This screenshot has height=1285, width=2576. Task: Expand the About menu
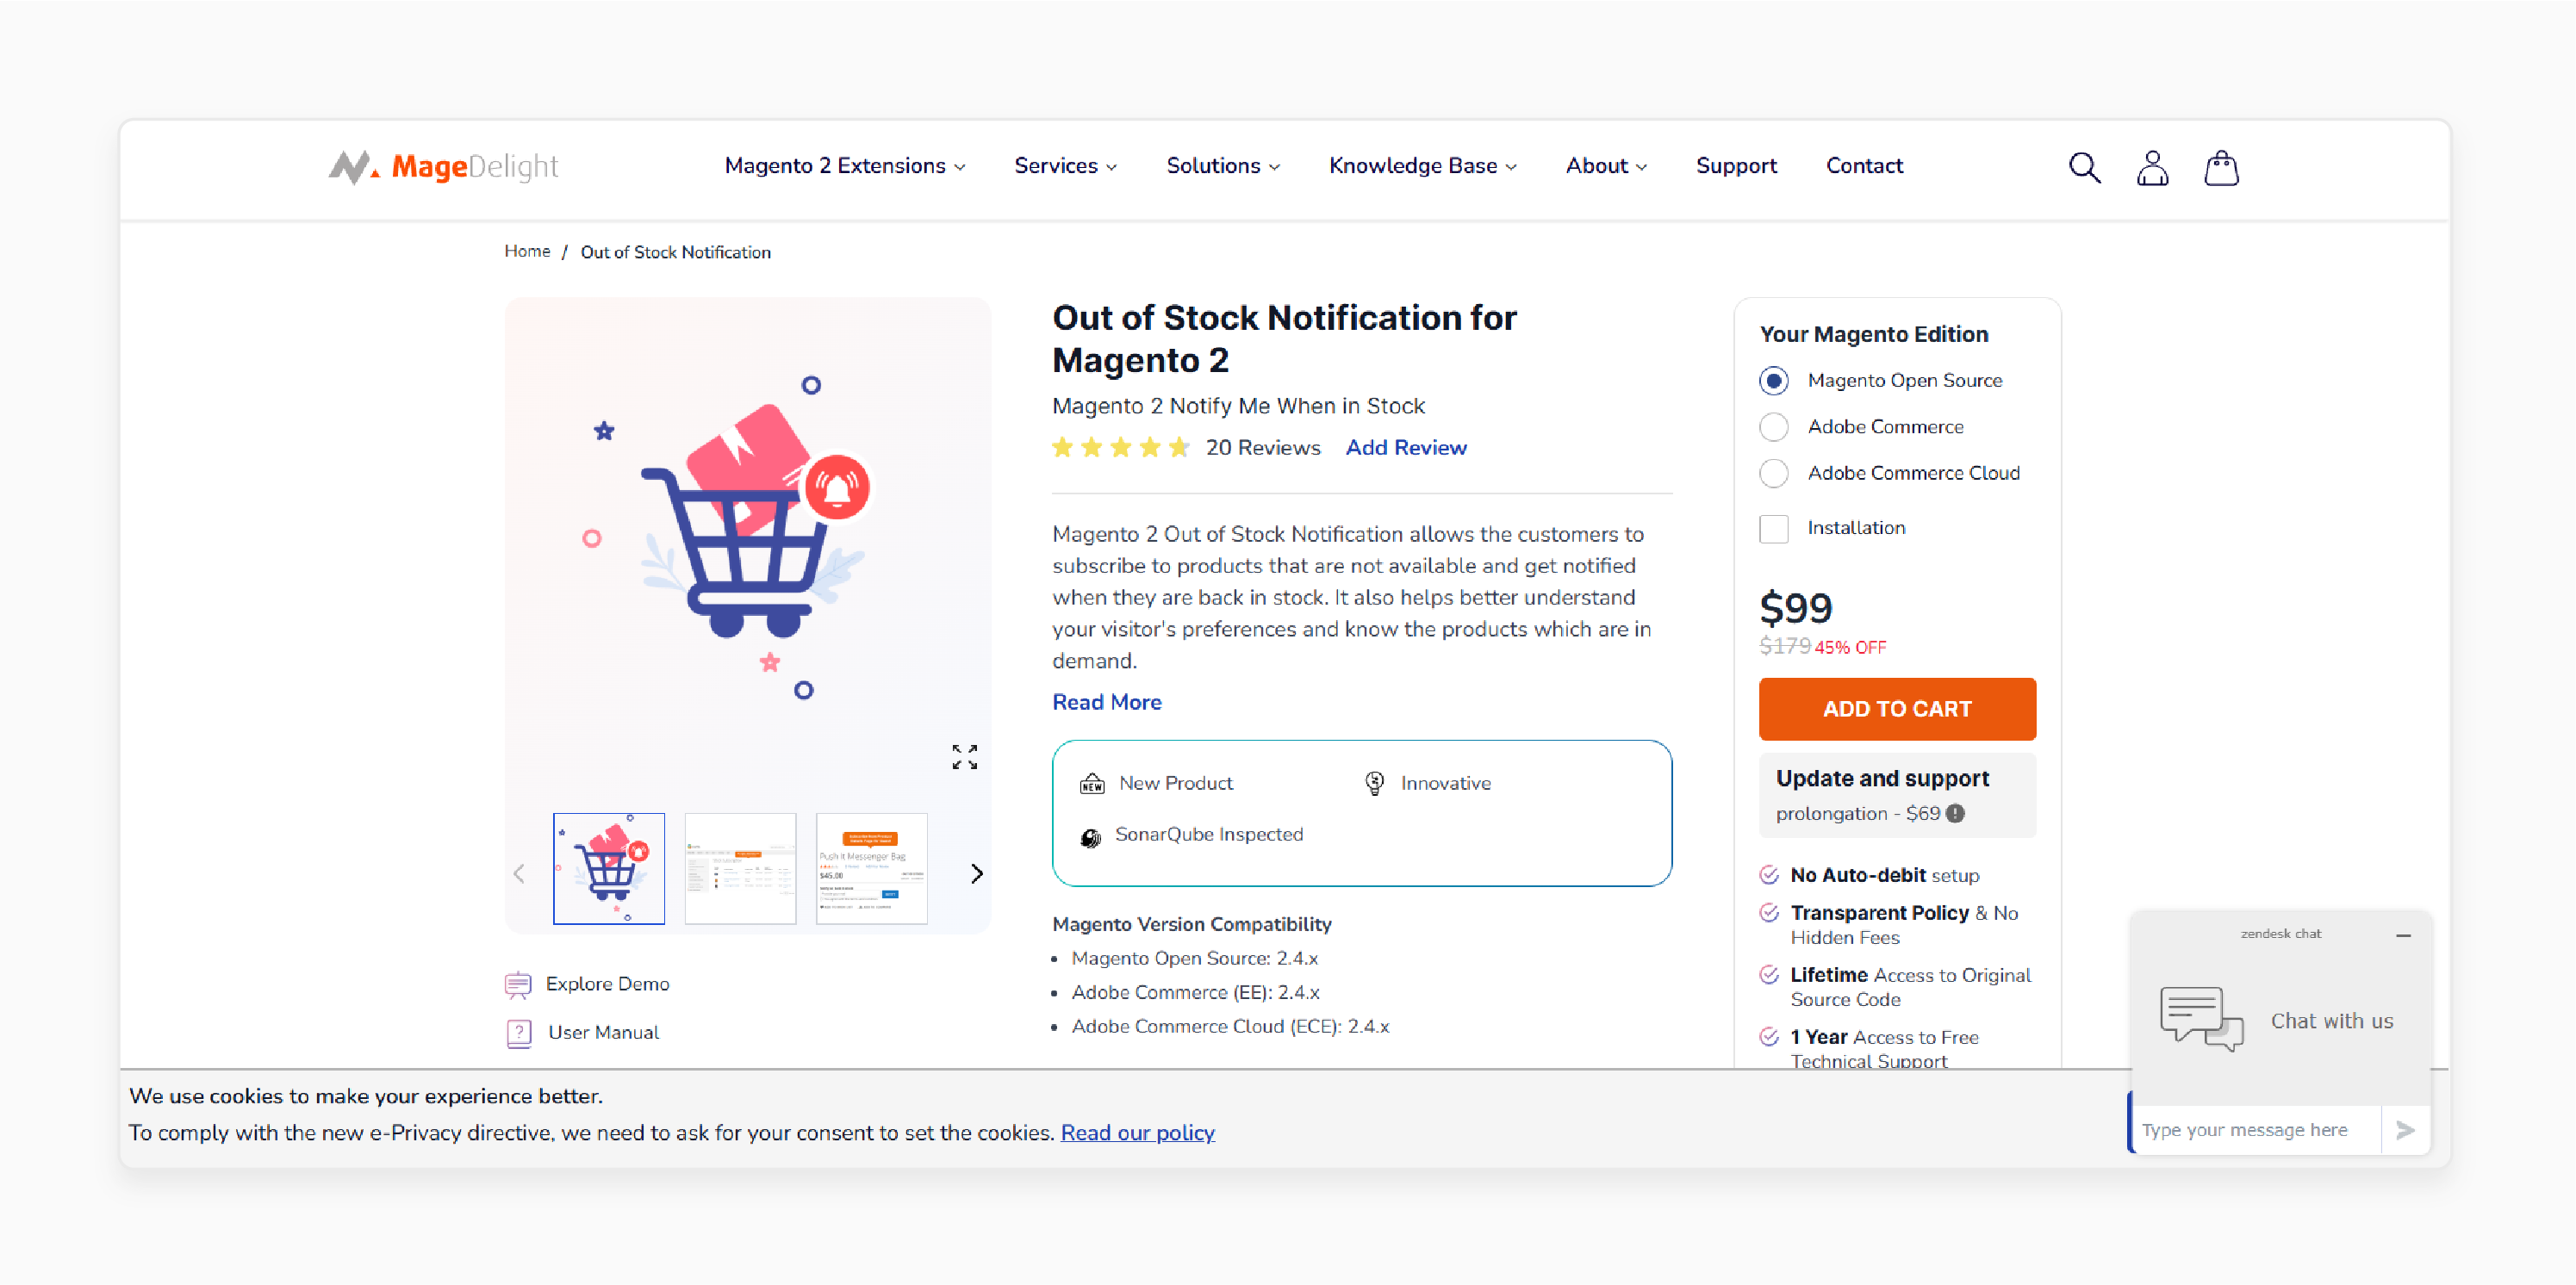pyautogui.click(x=1606, y=166)
